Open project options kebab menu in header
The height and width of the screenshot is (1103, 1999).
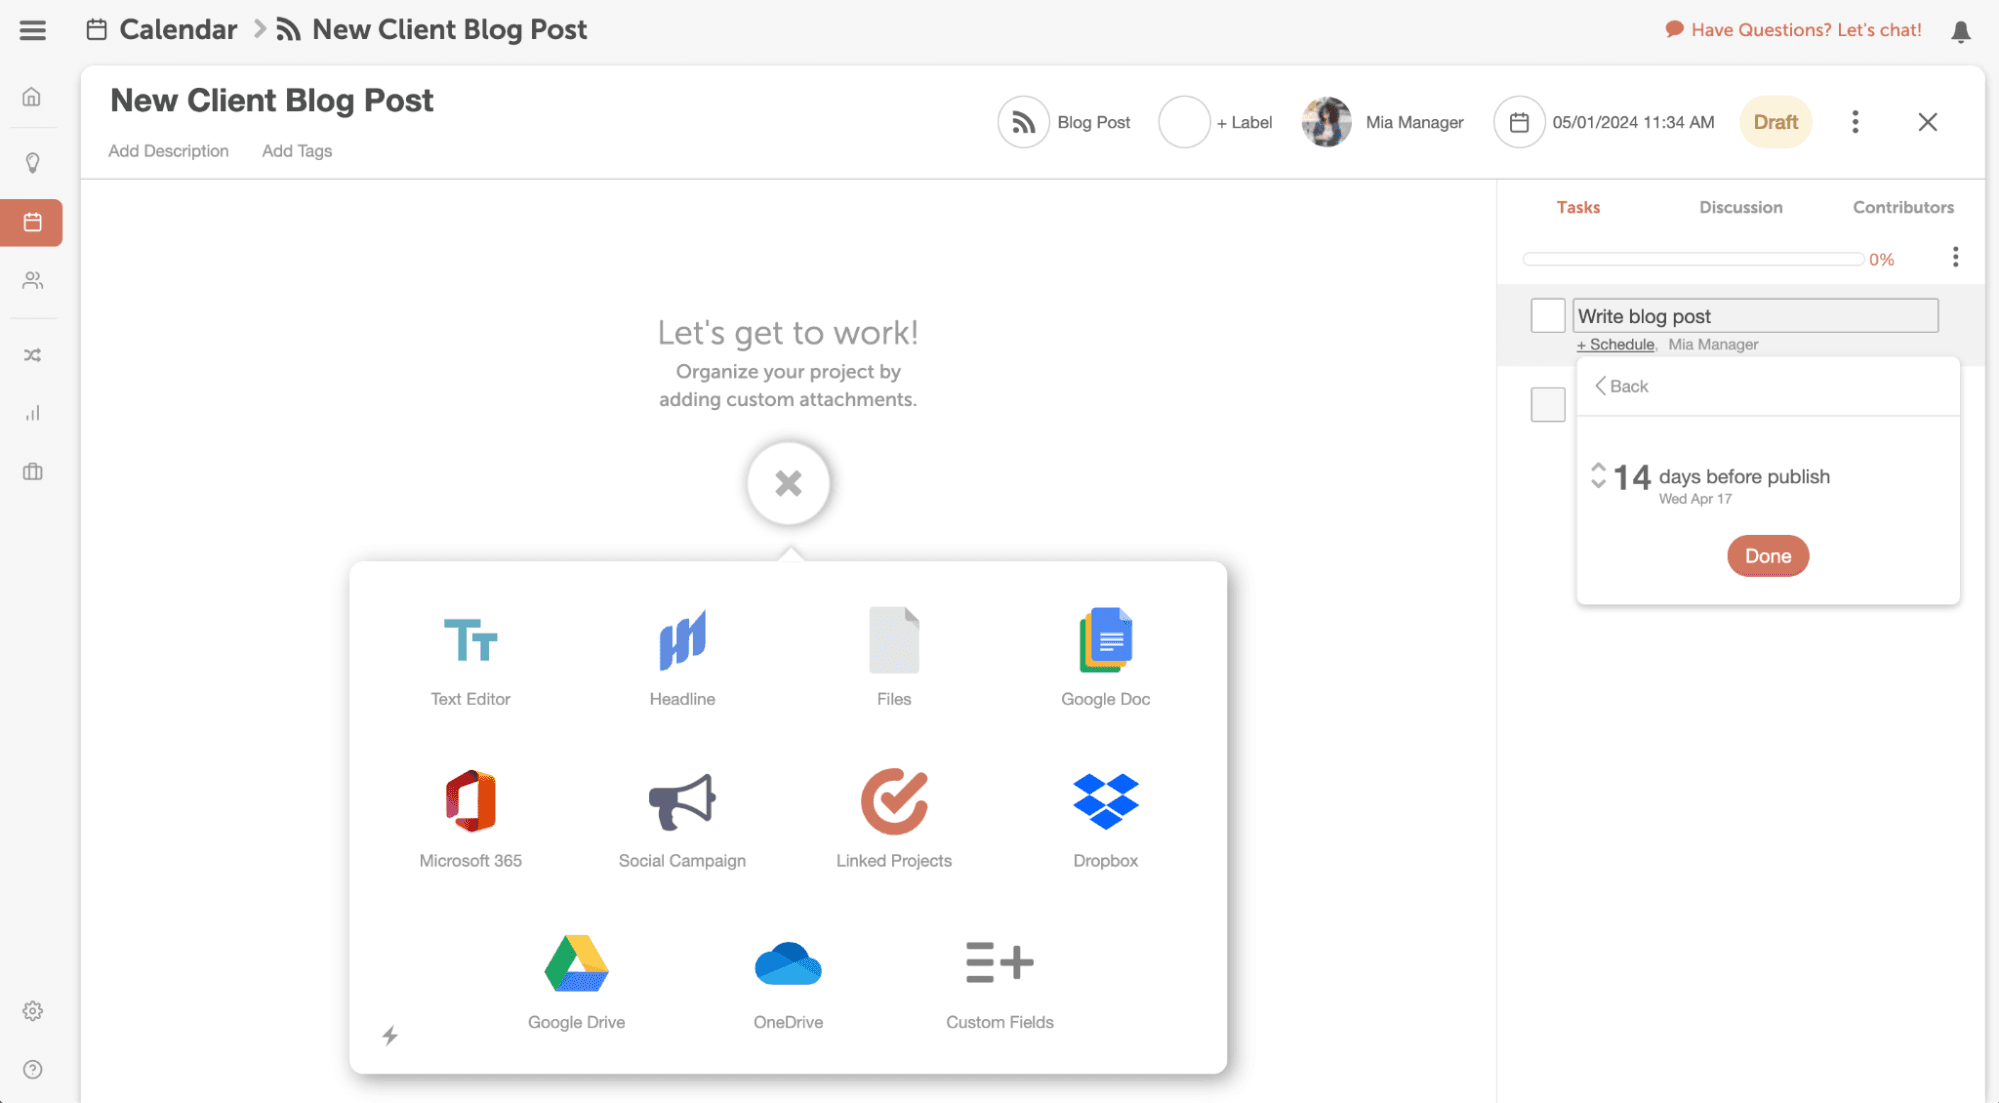pyautogui.click(x=1855, y=122)
